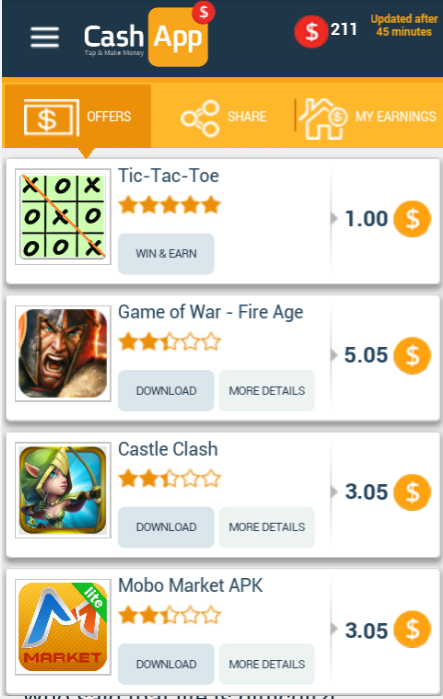
Task: Download Game of War - Fire Age
Action: [x=166, y=391]
